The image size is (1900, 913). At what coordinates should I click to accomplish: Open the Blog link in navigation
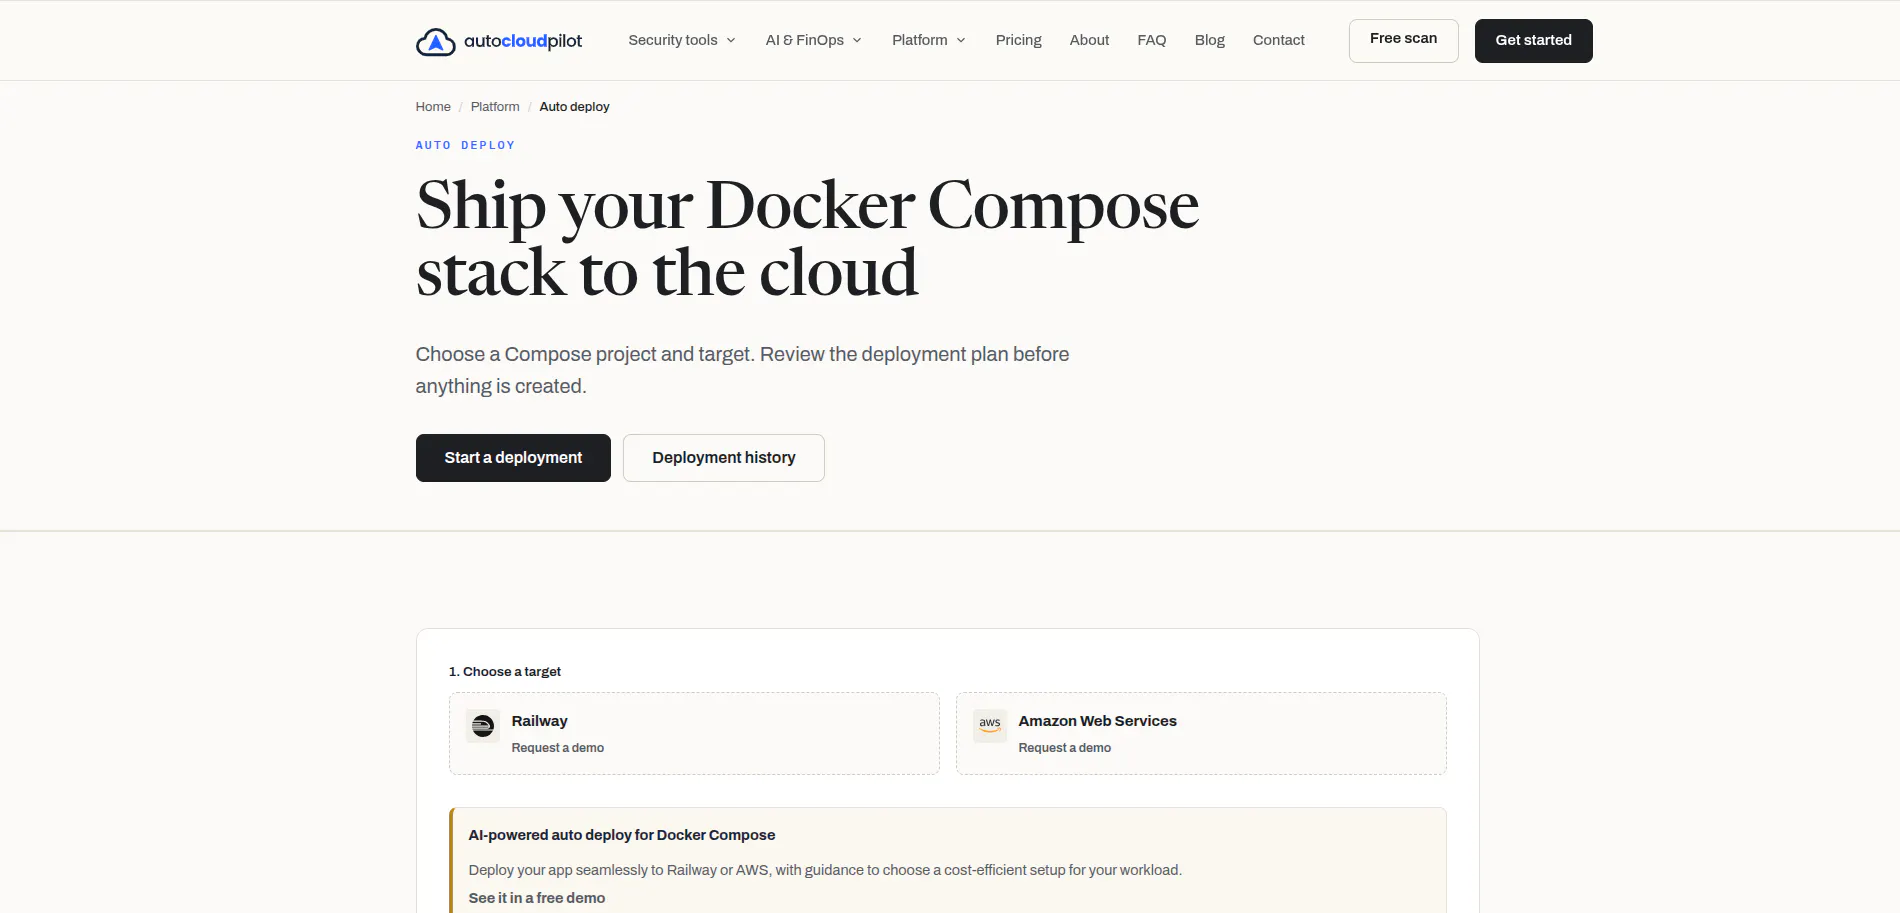(1209, 40)
